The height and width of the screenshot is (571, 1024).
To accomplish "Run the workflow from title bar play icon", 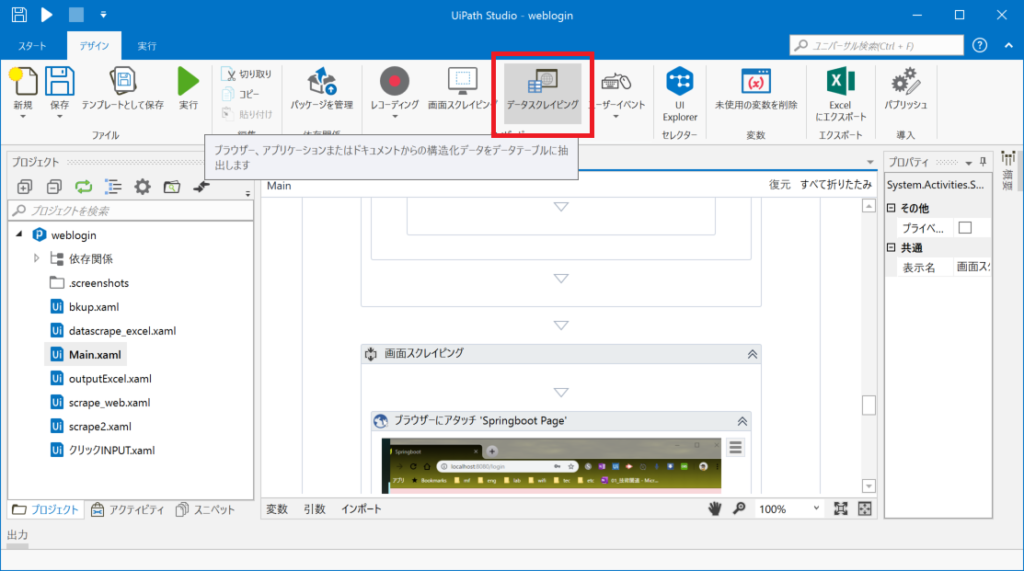I will pyautogui.click(x=47, y=14).
